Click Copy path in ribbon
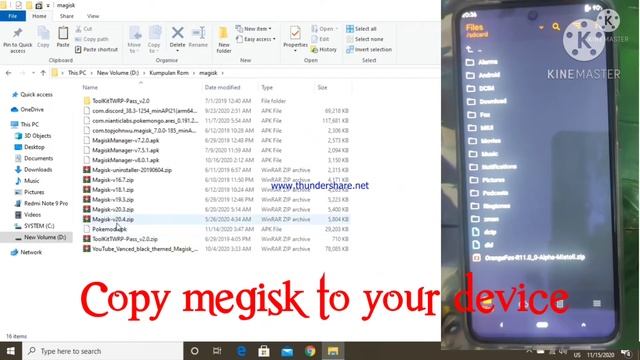 tap(92, 39)
